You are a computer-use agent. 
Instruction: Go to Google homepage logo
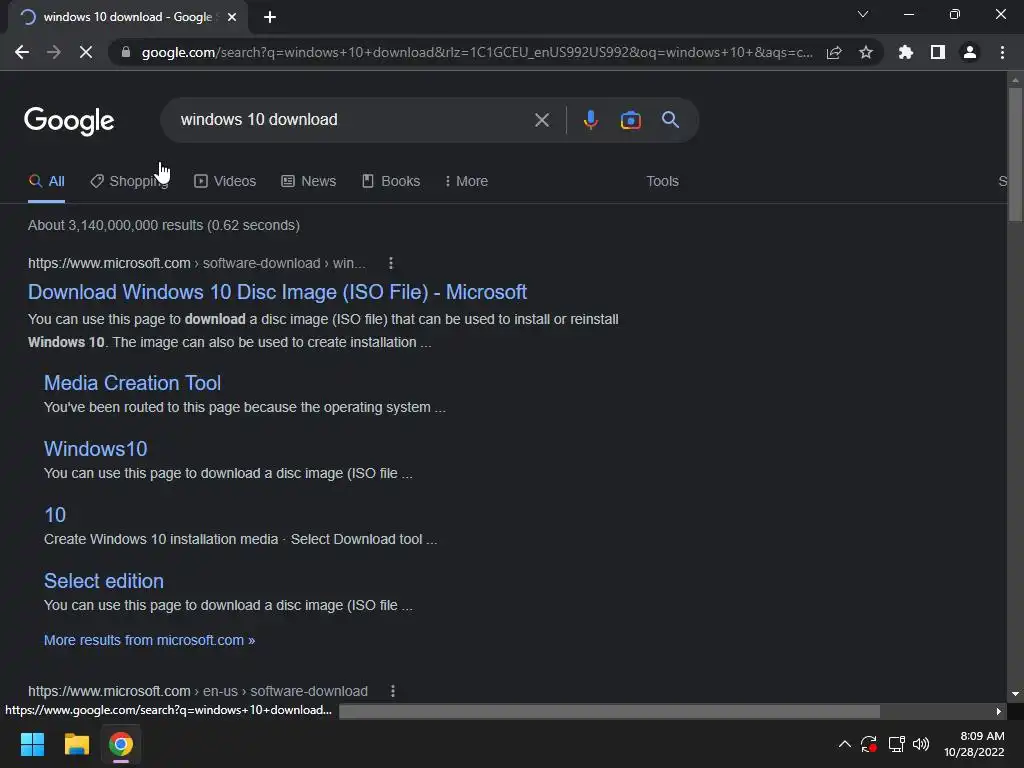pyautogui.click(x=69, y=120)
